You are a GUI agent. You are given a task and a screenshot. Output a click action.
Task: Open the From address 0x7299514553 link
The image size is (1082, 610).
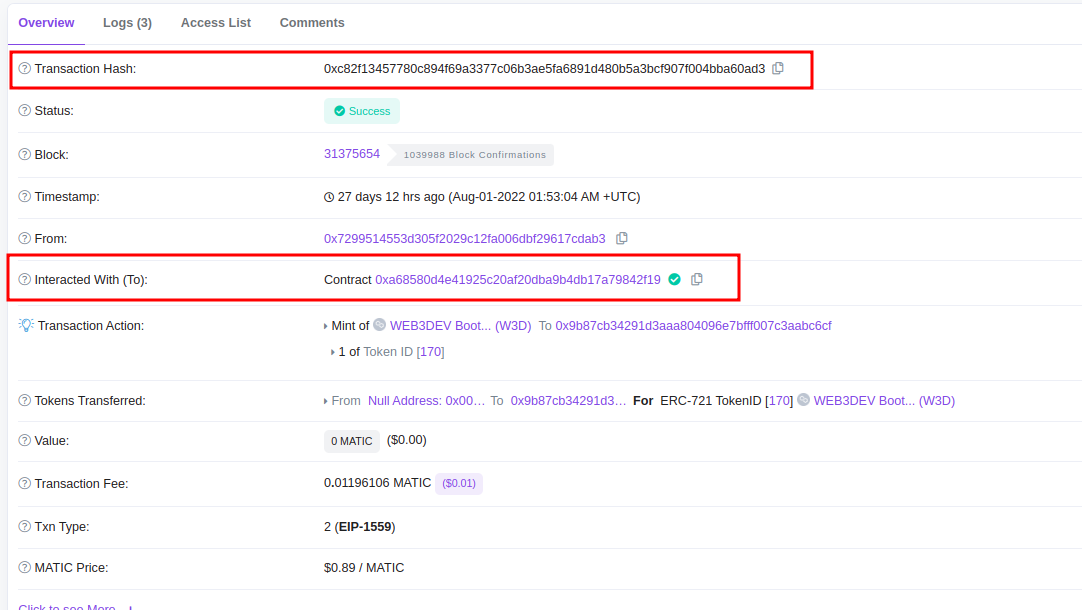point(464,239)
